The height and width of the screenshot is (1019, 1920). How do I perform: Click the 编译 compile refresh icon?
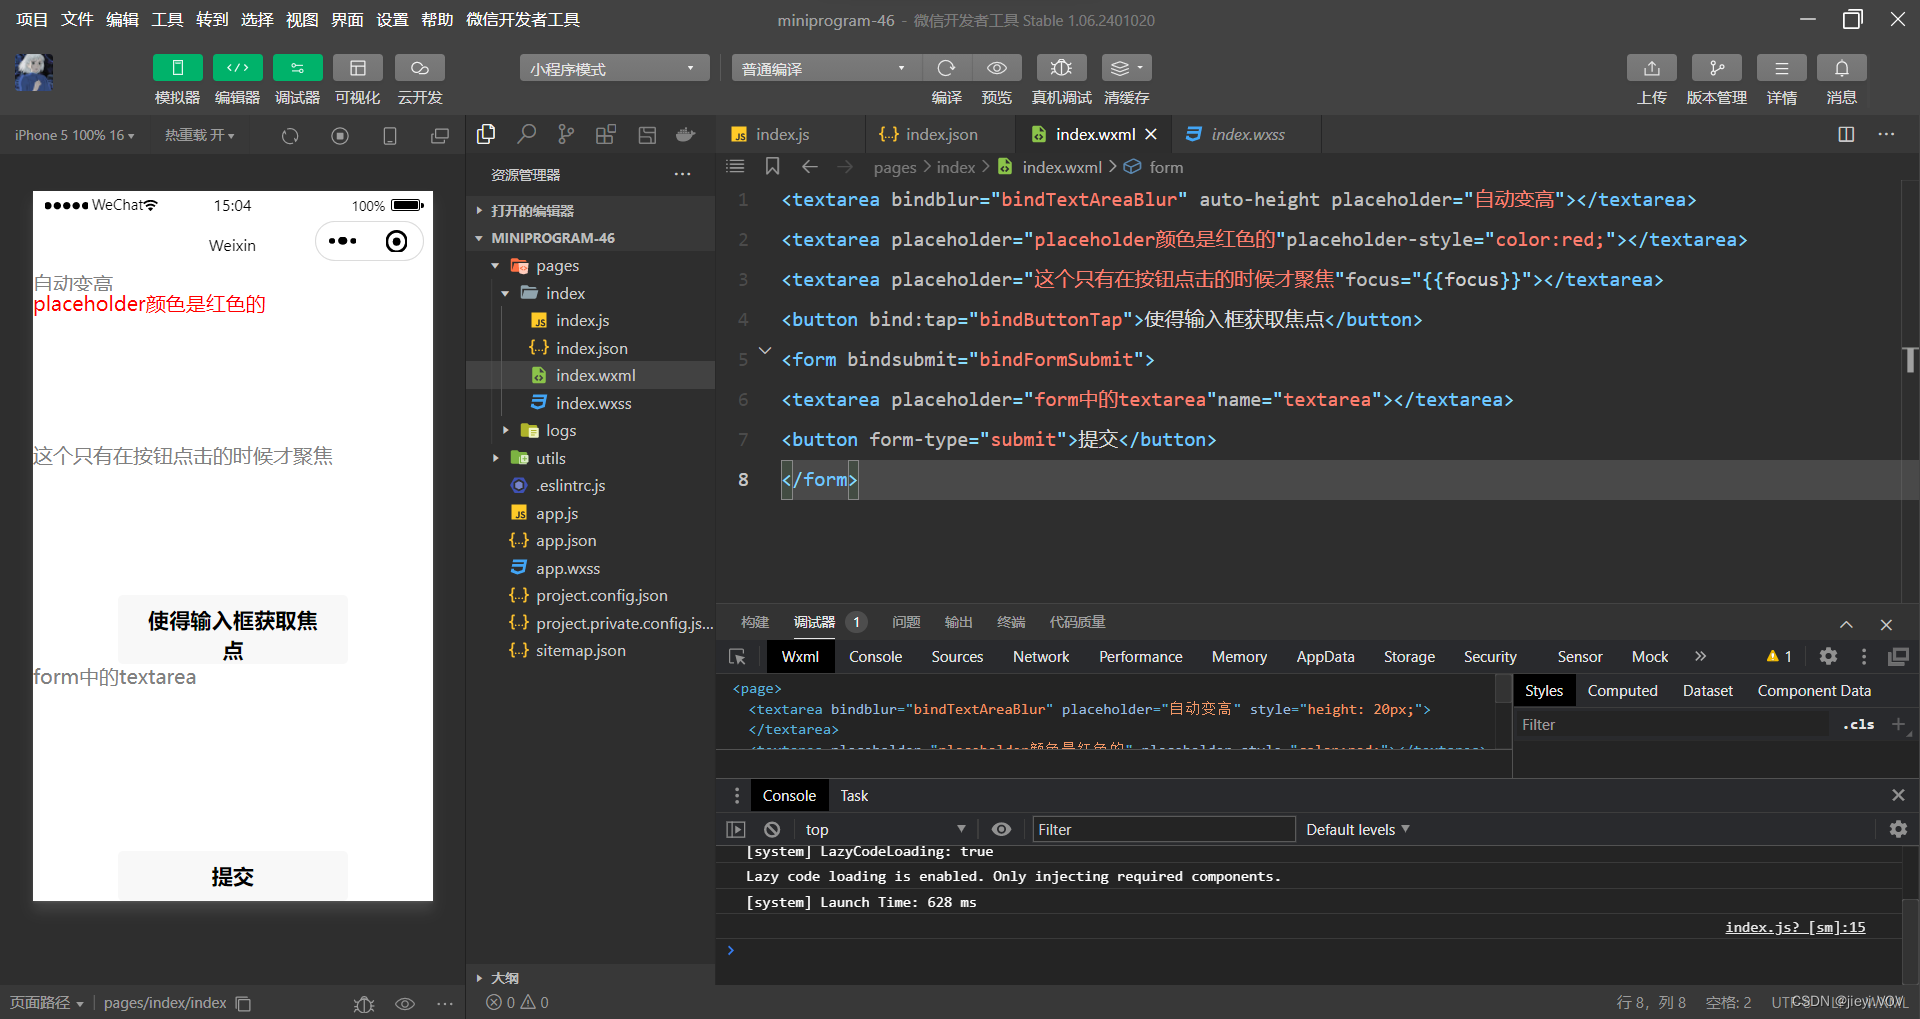coord(946,68)
